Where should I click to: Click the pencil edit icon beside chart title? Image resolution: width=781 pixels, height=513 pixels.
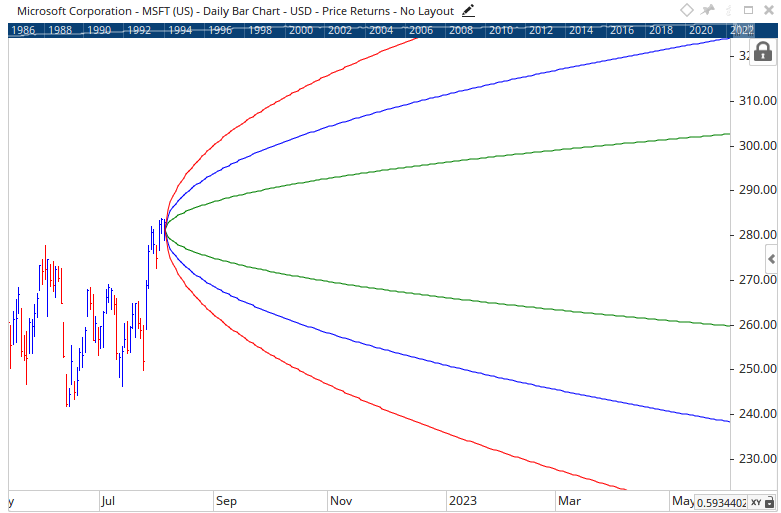[468, 10]
